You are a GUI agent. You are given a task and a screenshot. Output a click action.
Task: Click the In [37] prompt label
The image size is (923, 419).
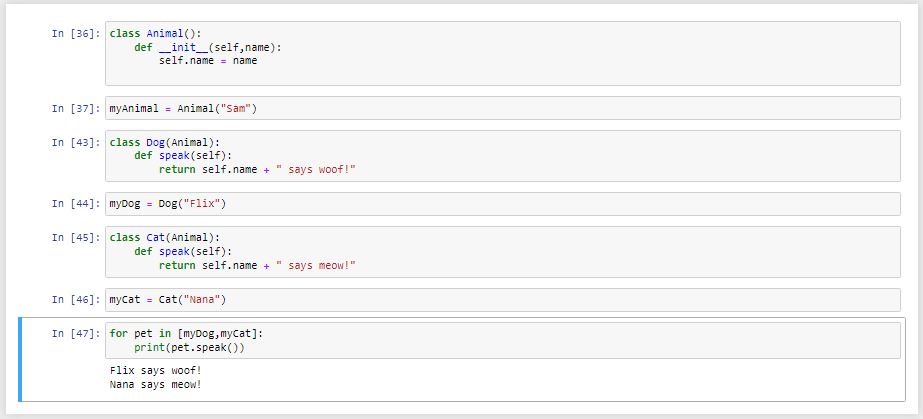pos(75,108)
